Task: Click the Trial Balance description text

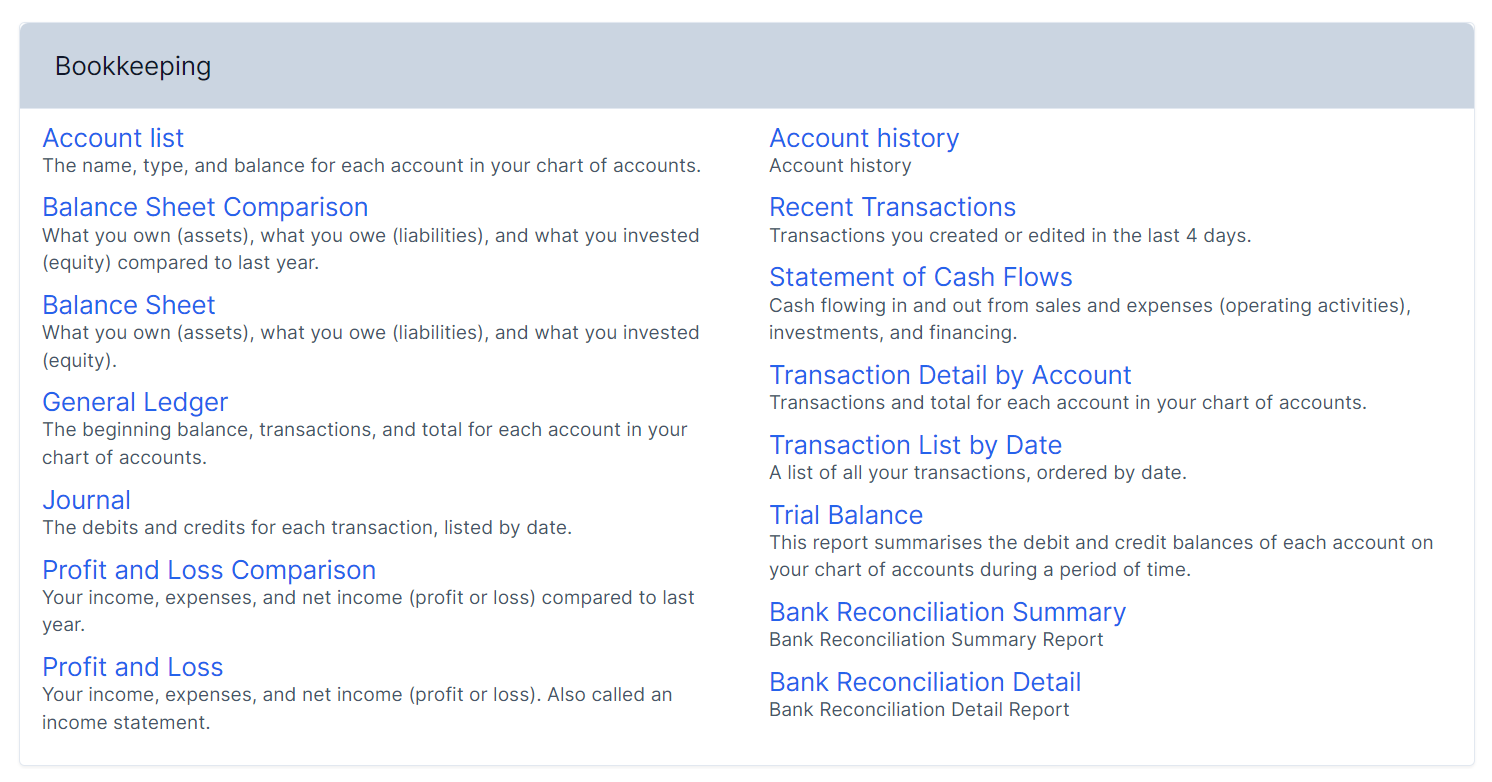Action: [1100, 556]
